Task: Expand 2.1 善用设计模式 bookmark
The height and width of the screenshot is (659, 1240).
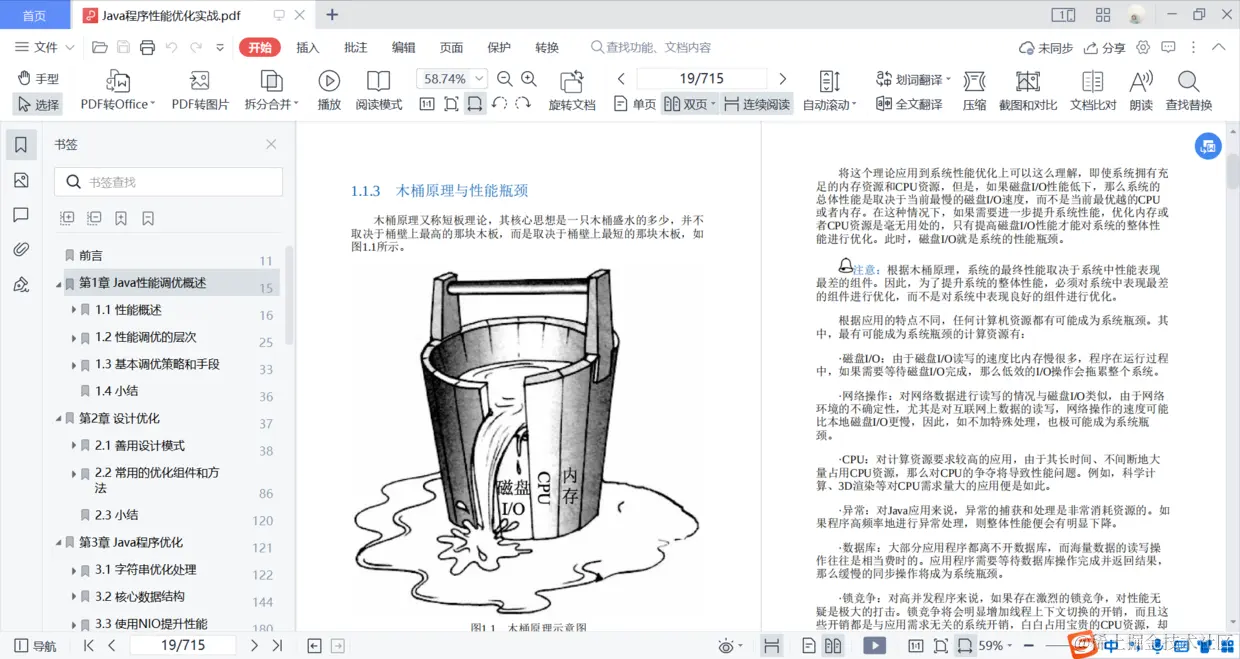Action: [74, 446]
